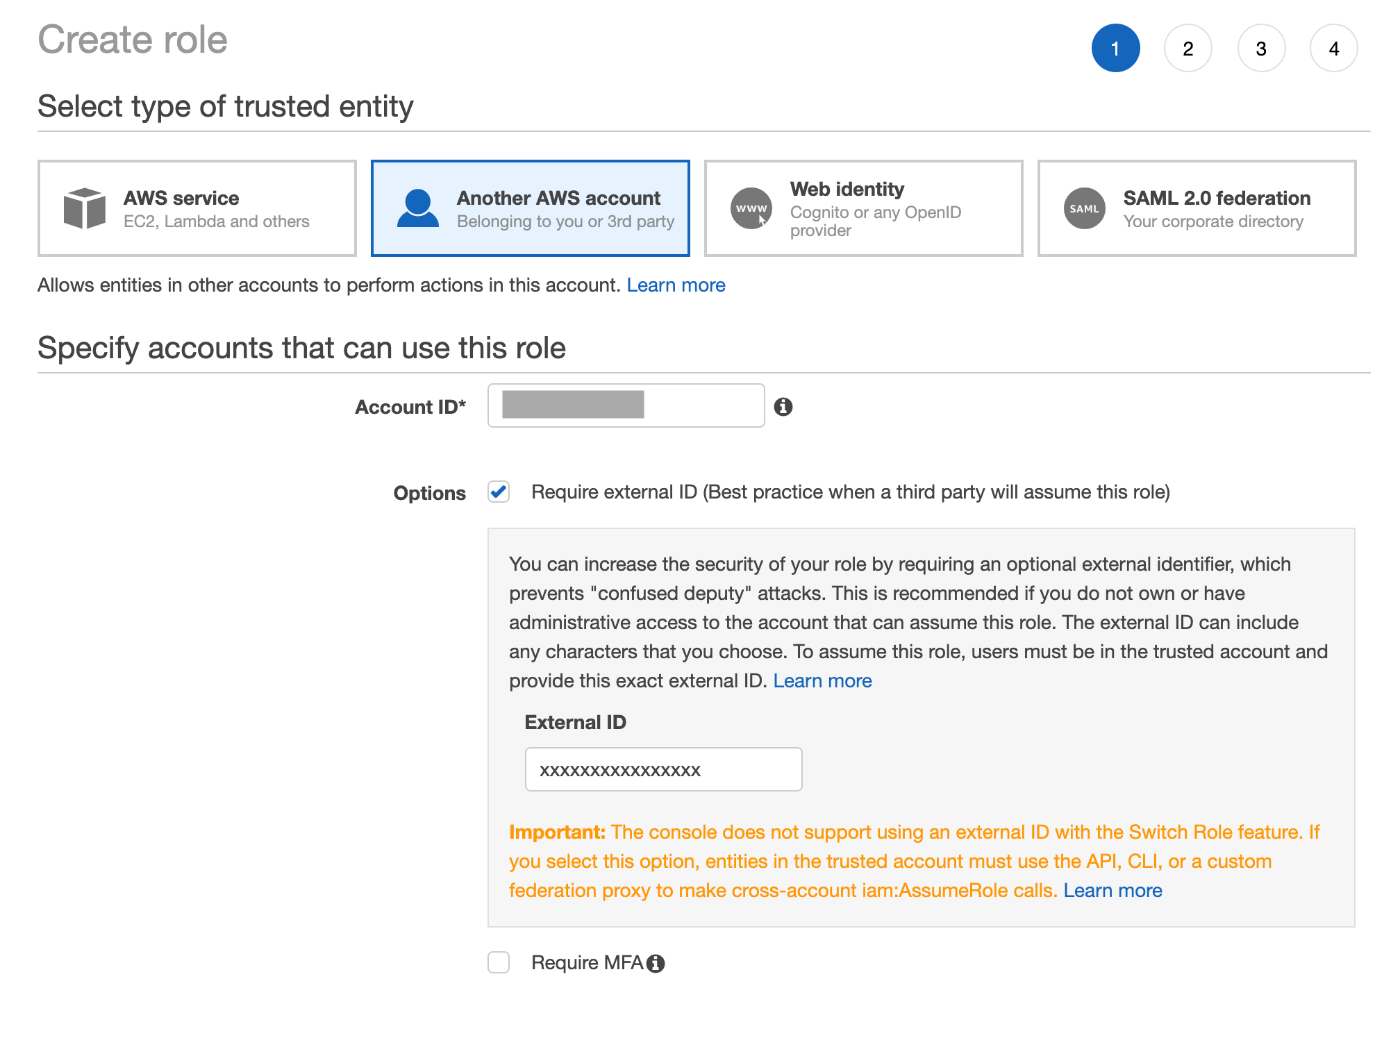Select the Another AWS account card
The image size is (1400, 1047).
pos(530,208)
